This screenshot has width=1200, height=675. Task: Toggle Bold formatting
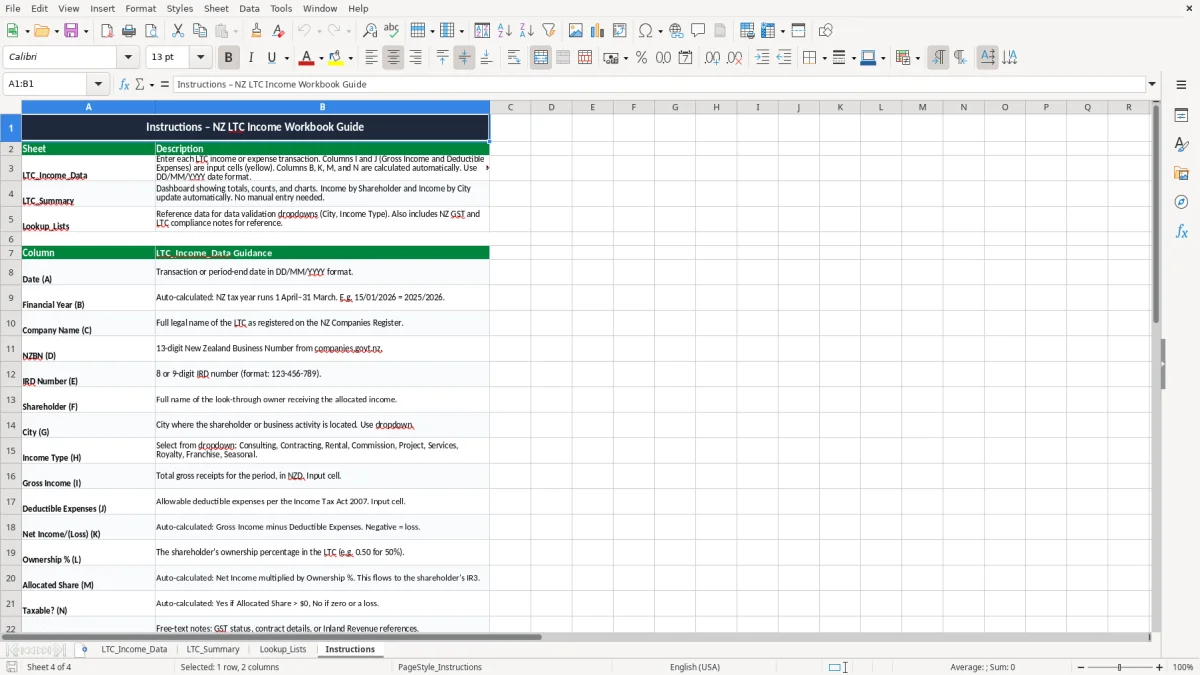pyautogui.click(x=228, y=58)
